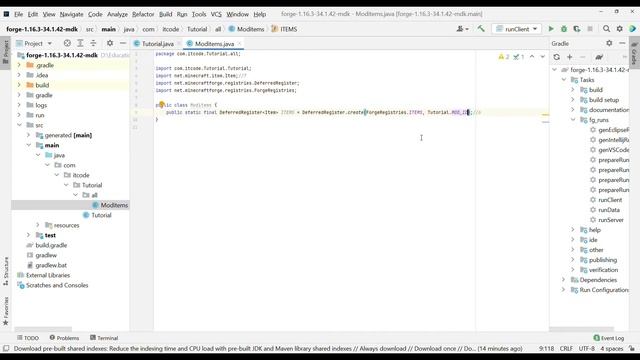The image size is (640, 360).
Task: Click the Debug bug icon
Action: (564, 29)
